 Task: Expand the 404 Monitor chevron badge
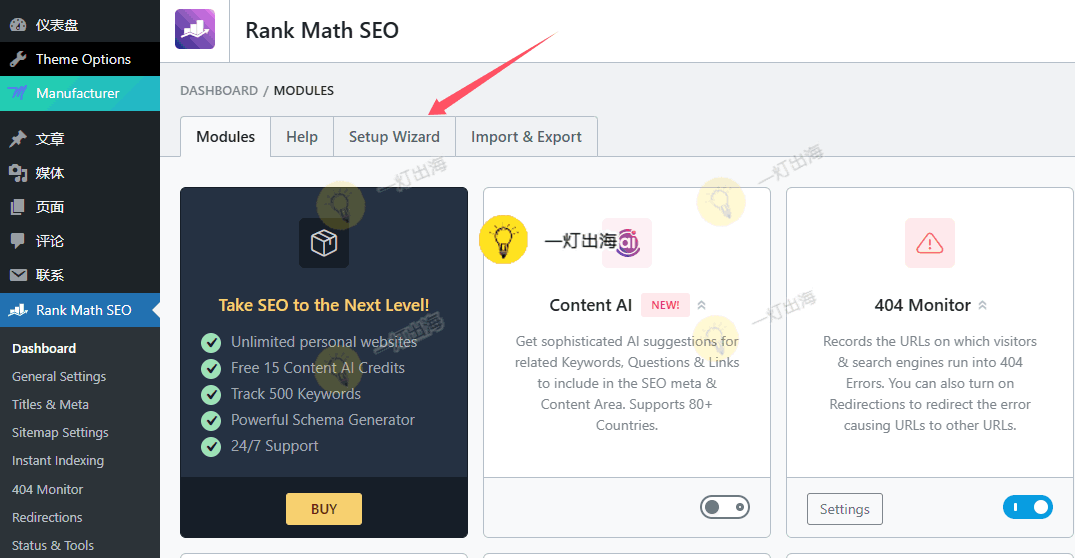point(982,305)
